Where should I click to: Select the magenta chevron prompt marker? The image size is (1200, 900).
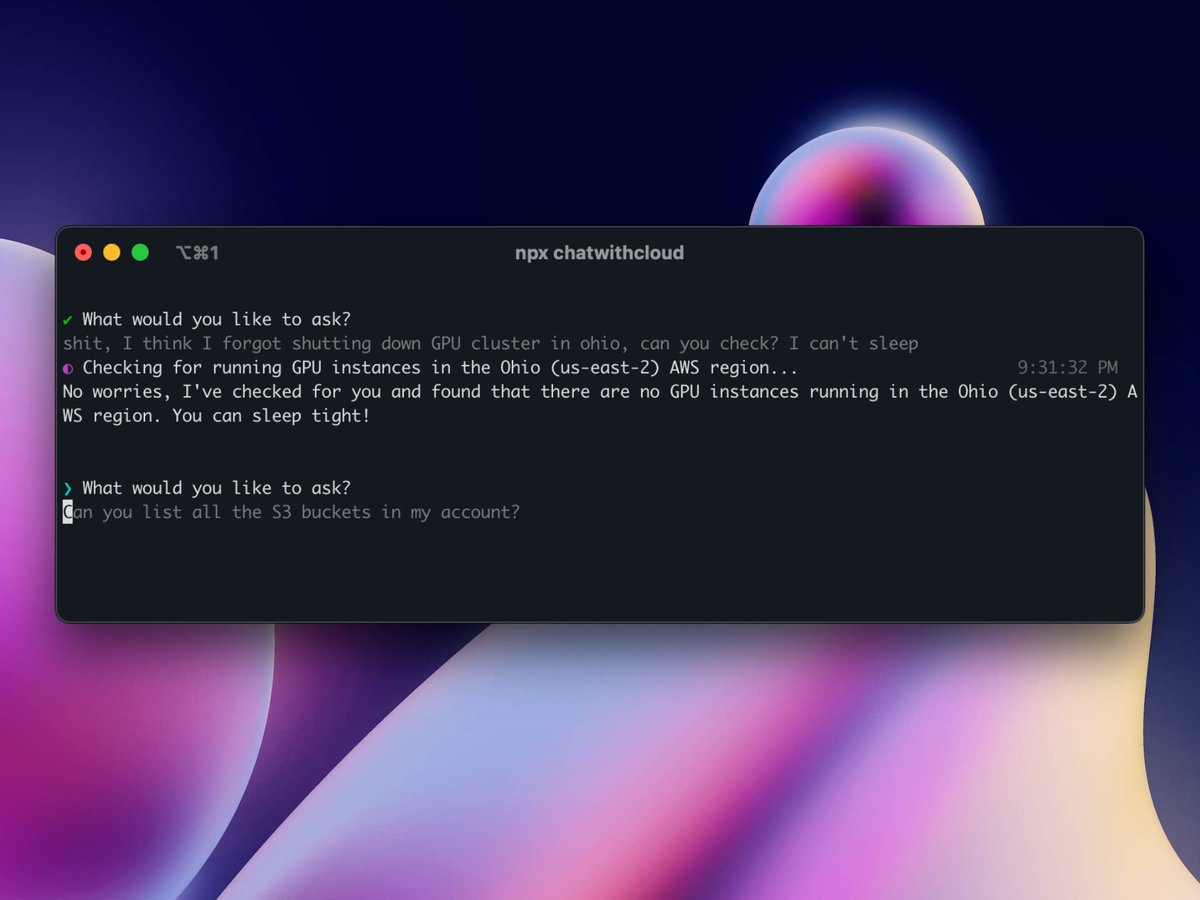66,488
